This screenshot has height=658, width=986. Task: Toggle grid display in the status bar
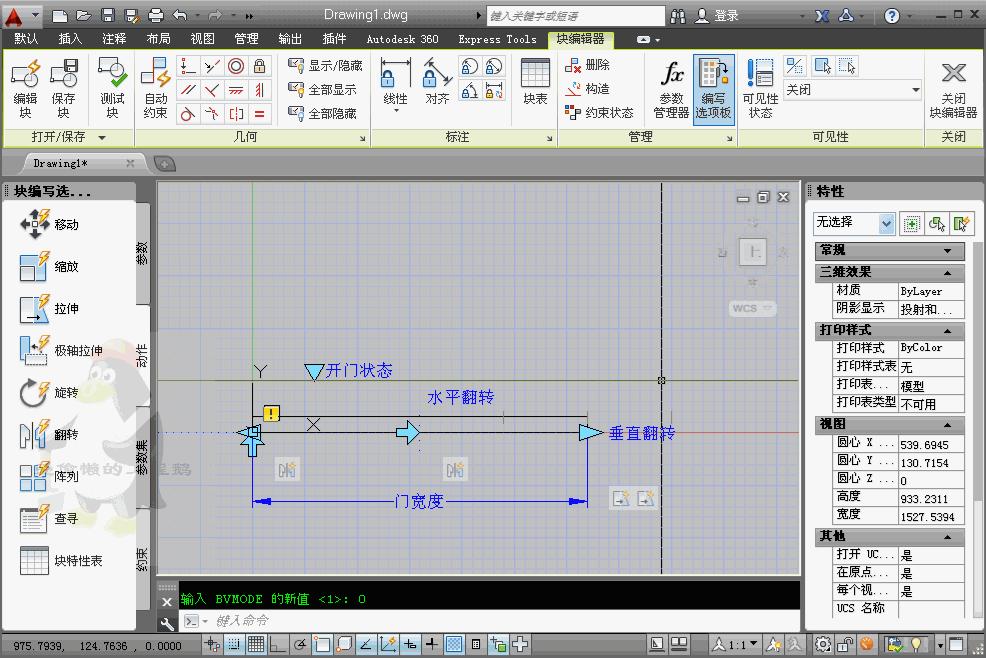coord(254,644)
